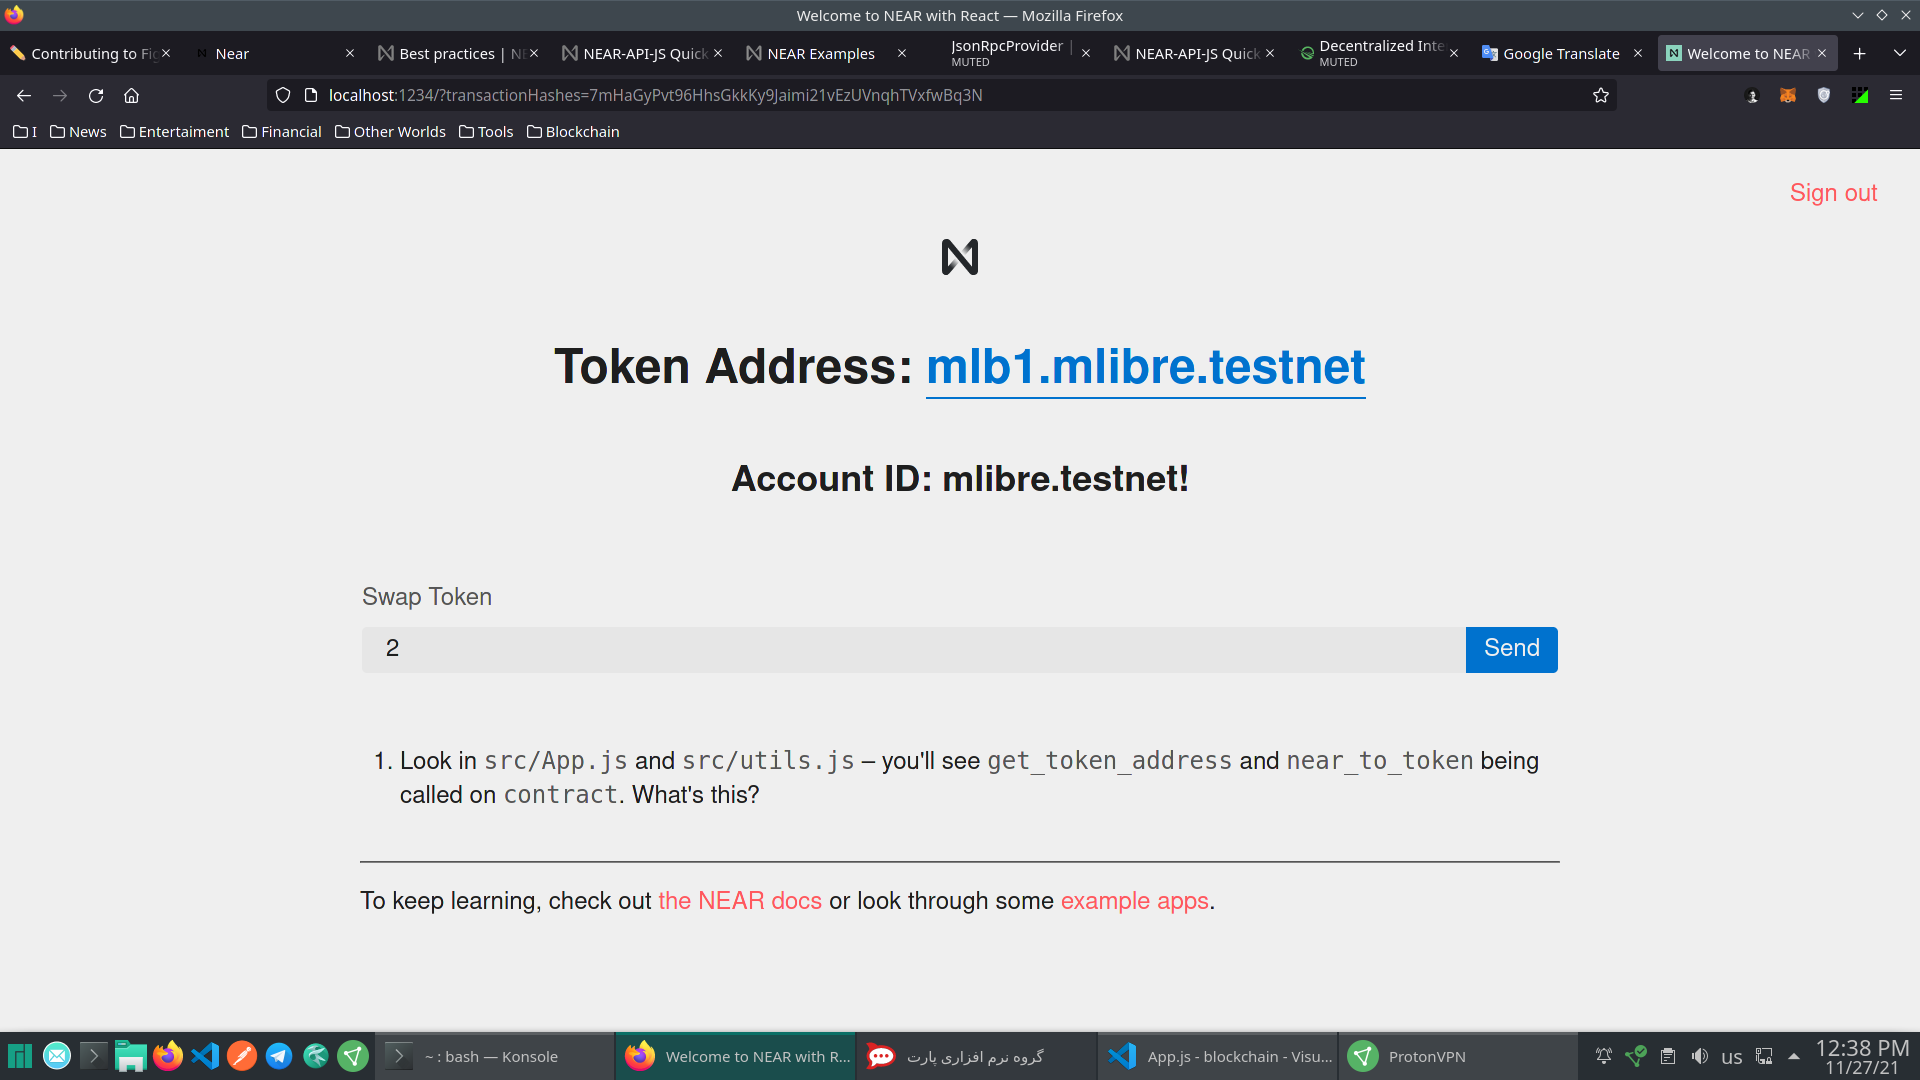Launch Telegram from the taskbar

point(279,1056)
